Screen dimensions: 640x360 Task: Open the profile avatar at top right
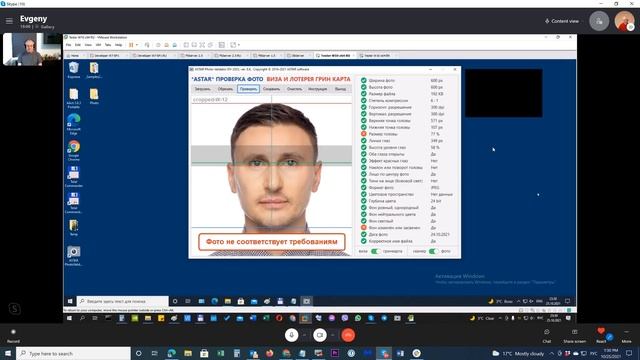pyautogui.click(x=624, y=21)
